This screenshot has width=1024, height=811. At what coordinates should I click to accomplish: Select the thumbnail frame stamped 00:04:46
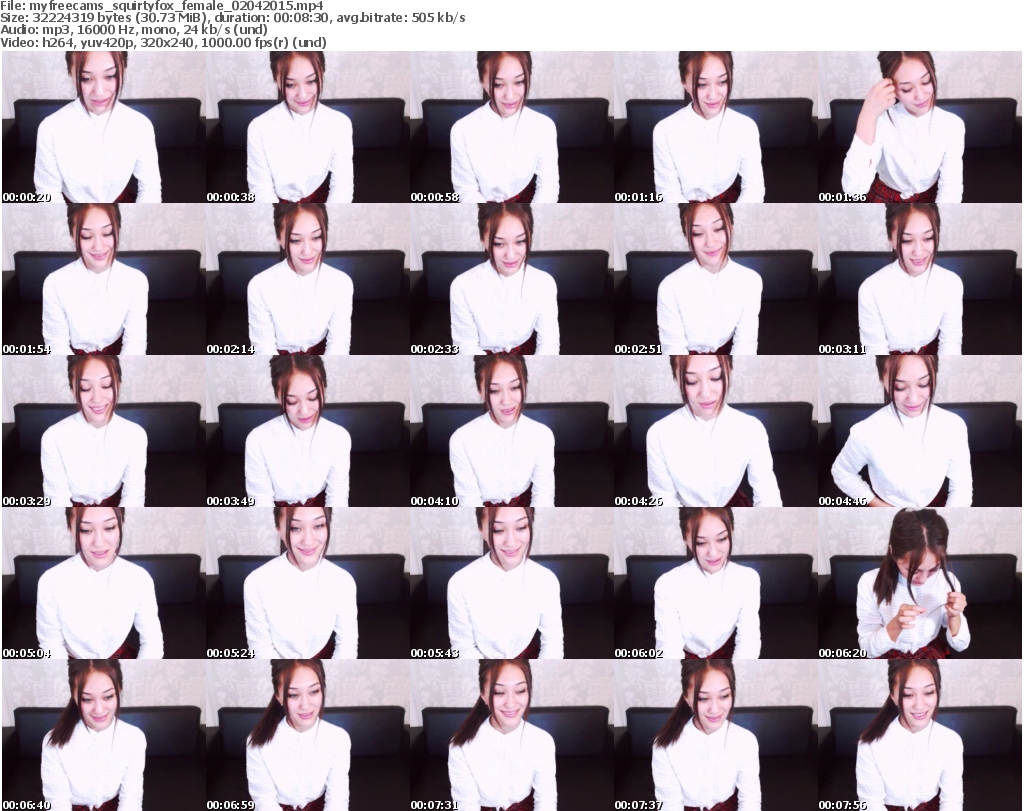(920, 431)
